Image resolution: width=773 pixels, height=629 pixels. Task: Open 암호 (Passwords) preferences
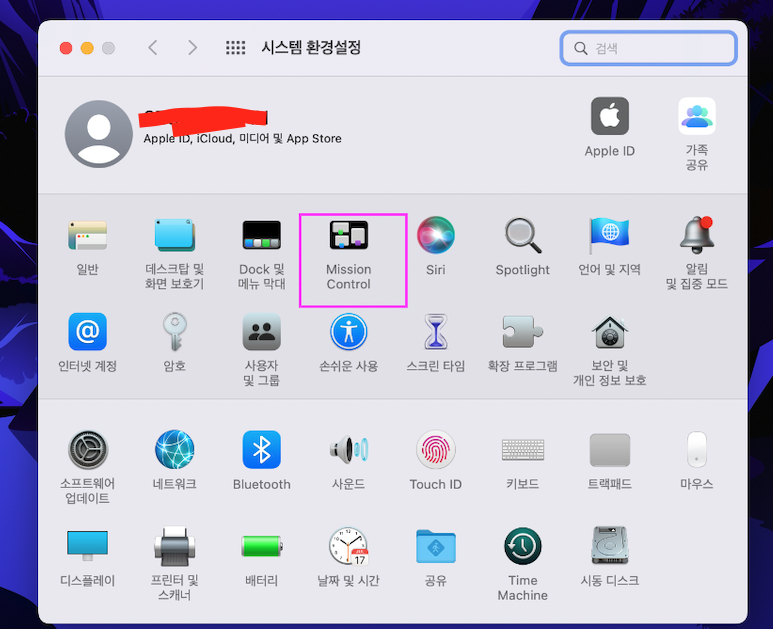[175, 331]
